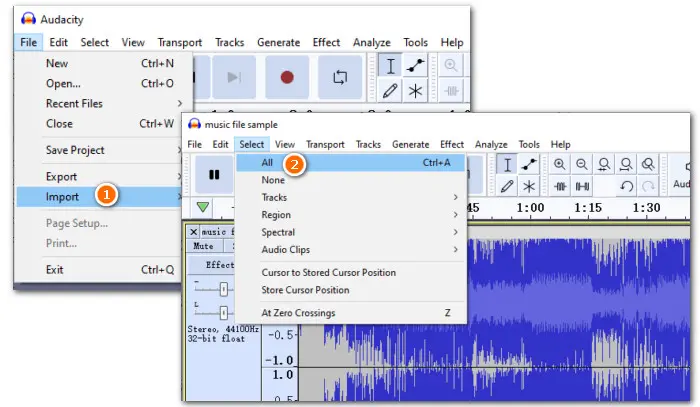Screen dimensions: 700x407
Task: Click the Audacity logo in the back window title
Action: pos(28,19)
